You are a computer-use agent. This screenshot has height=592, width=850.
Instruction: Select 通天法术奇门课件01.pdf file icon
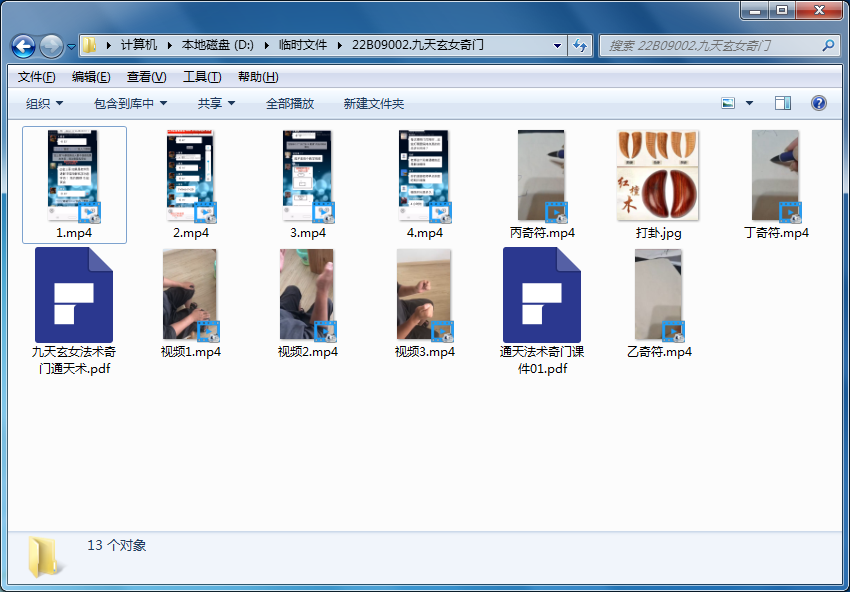point(542,295)
